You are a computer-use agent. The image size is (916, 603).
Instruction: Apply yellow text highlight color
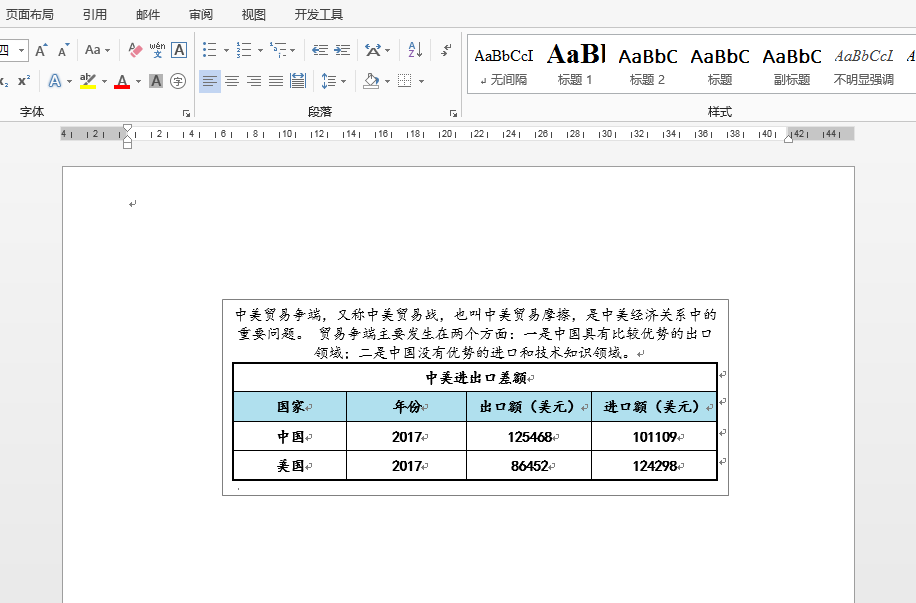[88, 81]
